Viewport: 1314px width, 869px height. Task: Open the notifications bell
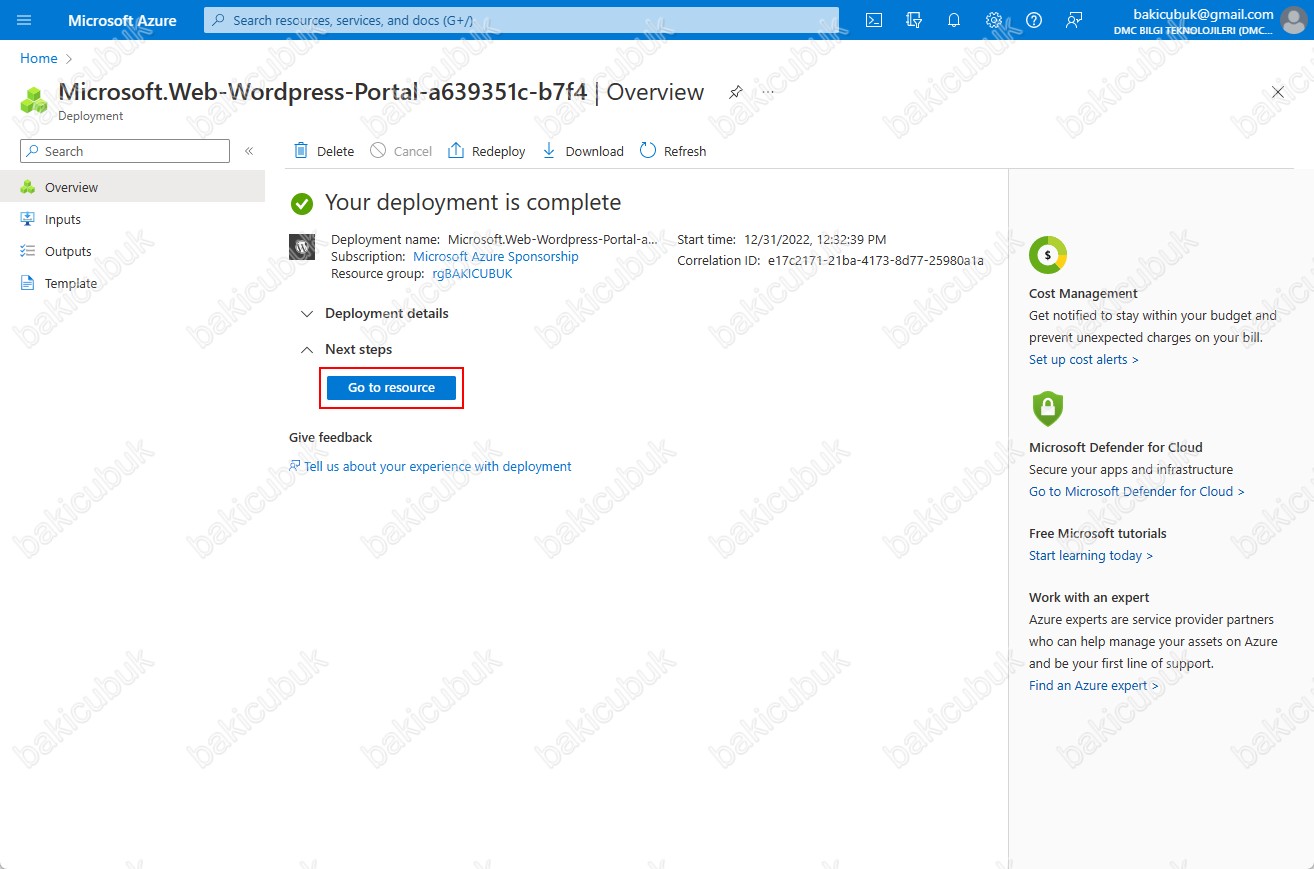click(x=954, y=20)
